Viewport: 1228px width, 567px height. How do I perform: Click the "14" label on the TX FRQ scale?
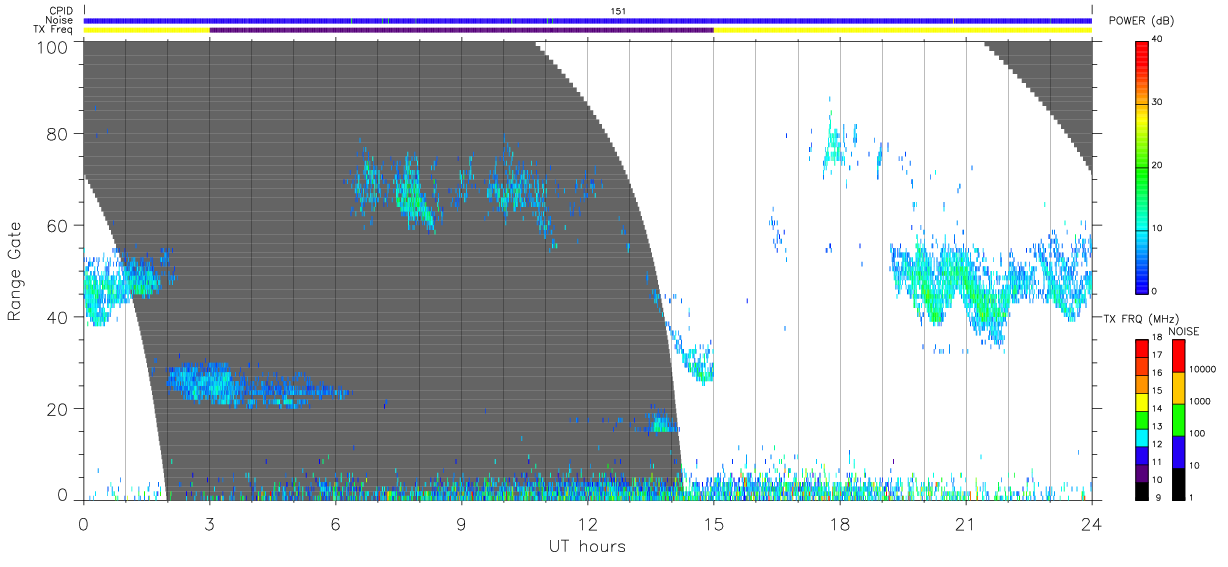1157,408
